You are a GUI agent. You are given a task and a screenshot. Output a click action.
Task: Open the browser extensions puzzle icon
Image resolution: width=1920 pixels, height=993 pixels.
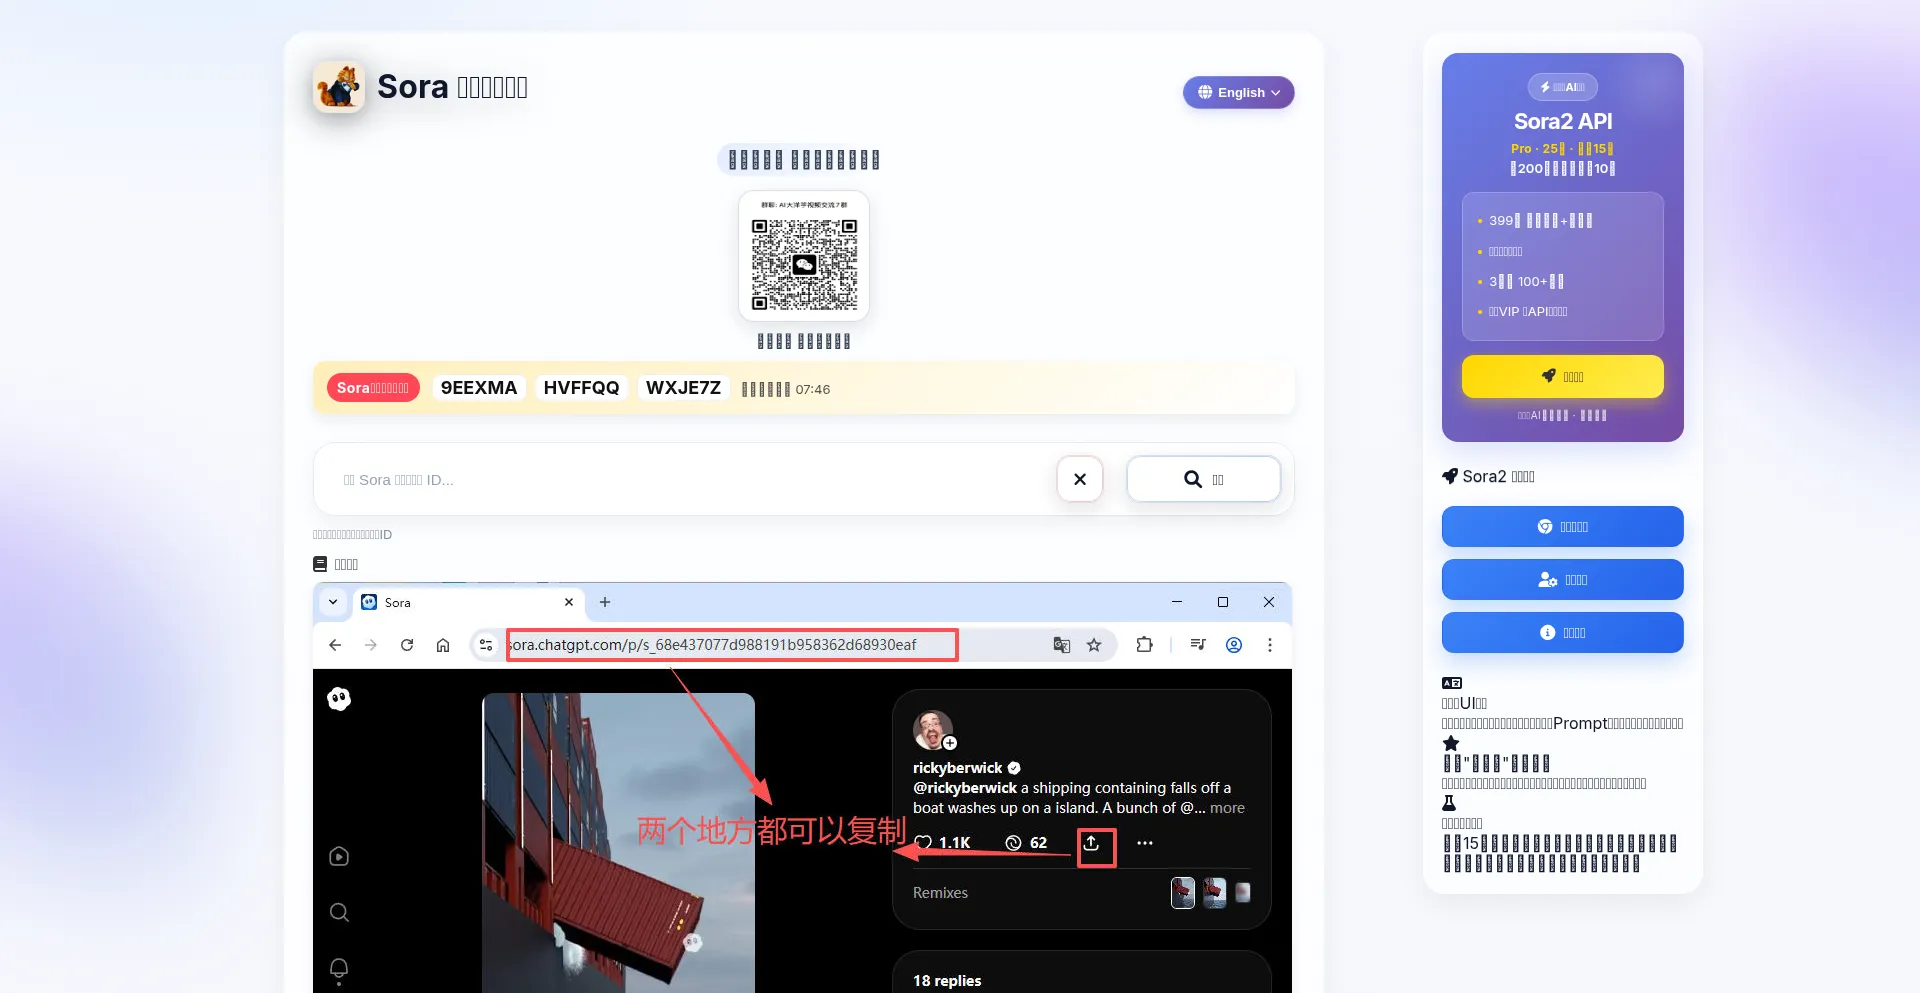pos(1144,645)
